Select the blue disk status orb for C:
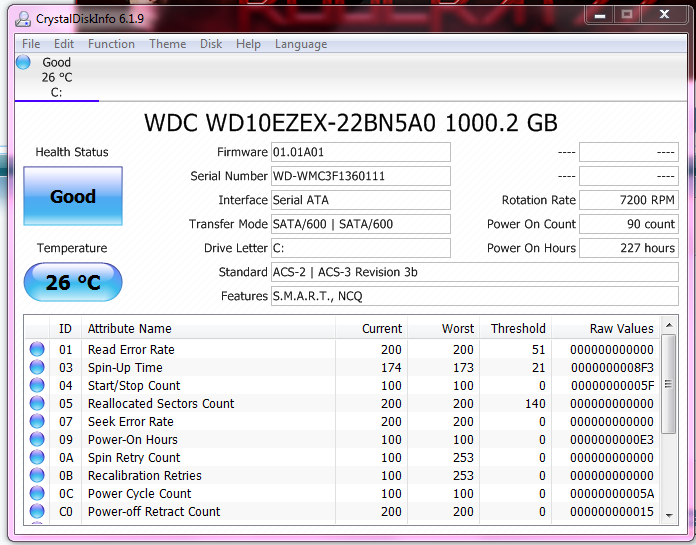This screenshot has height=545, width=696. pyautogui.click(x=24, y=62)
